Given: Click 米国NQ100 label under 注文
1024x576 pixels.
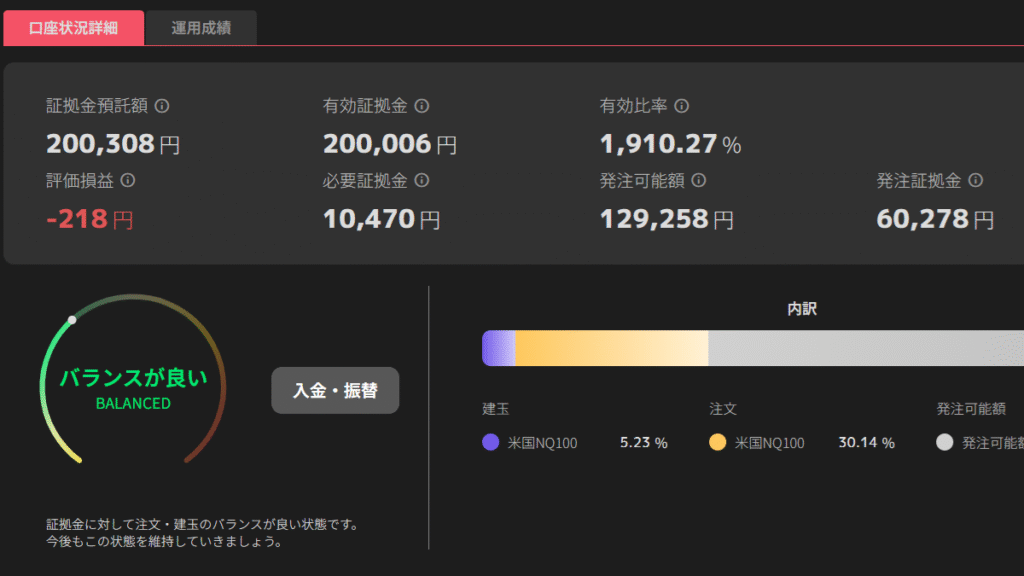Looking at the screenshot, I should (x=770, y=443).
